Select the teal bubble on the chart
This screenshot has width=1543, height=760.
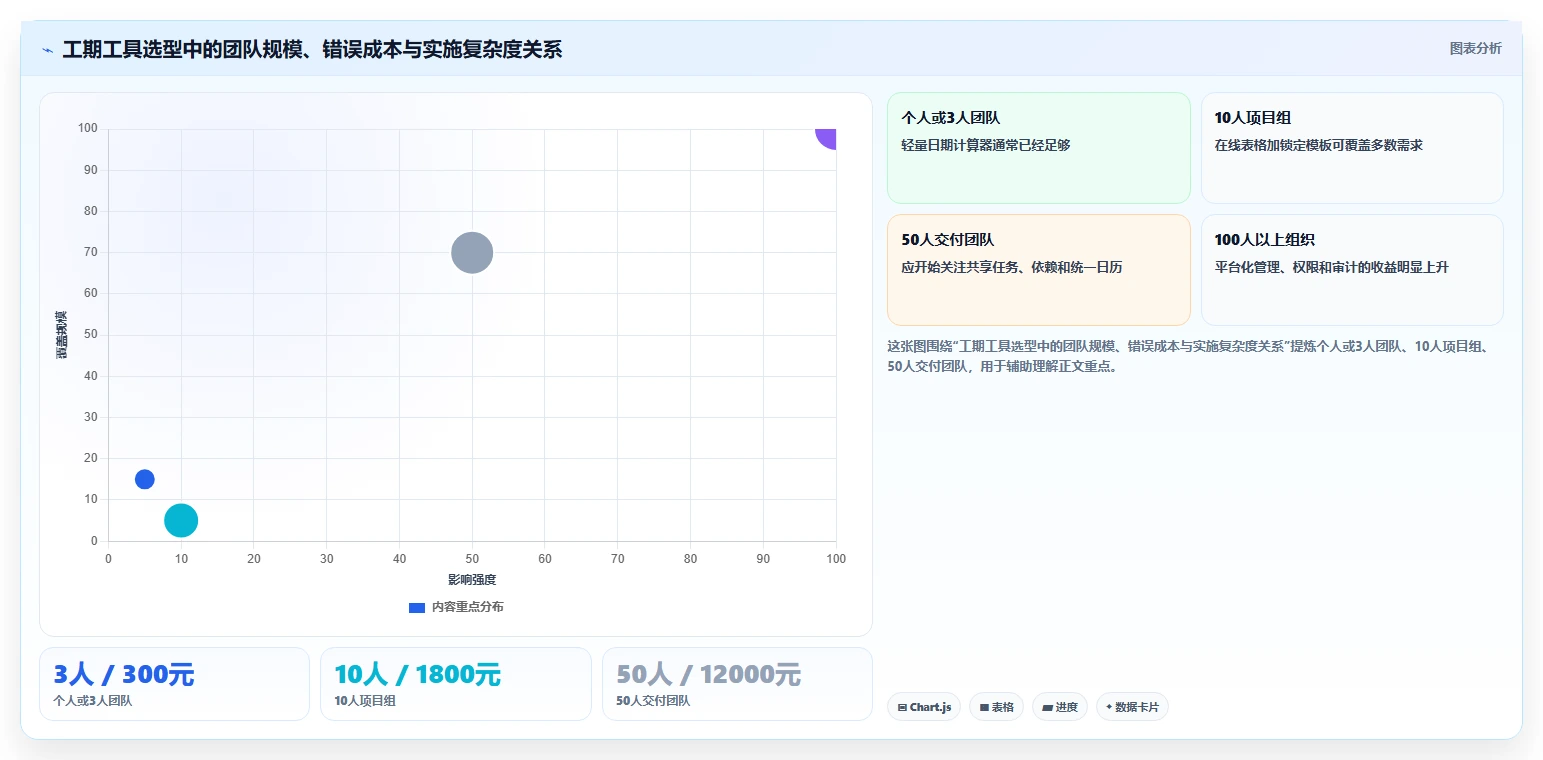point(181,520)
